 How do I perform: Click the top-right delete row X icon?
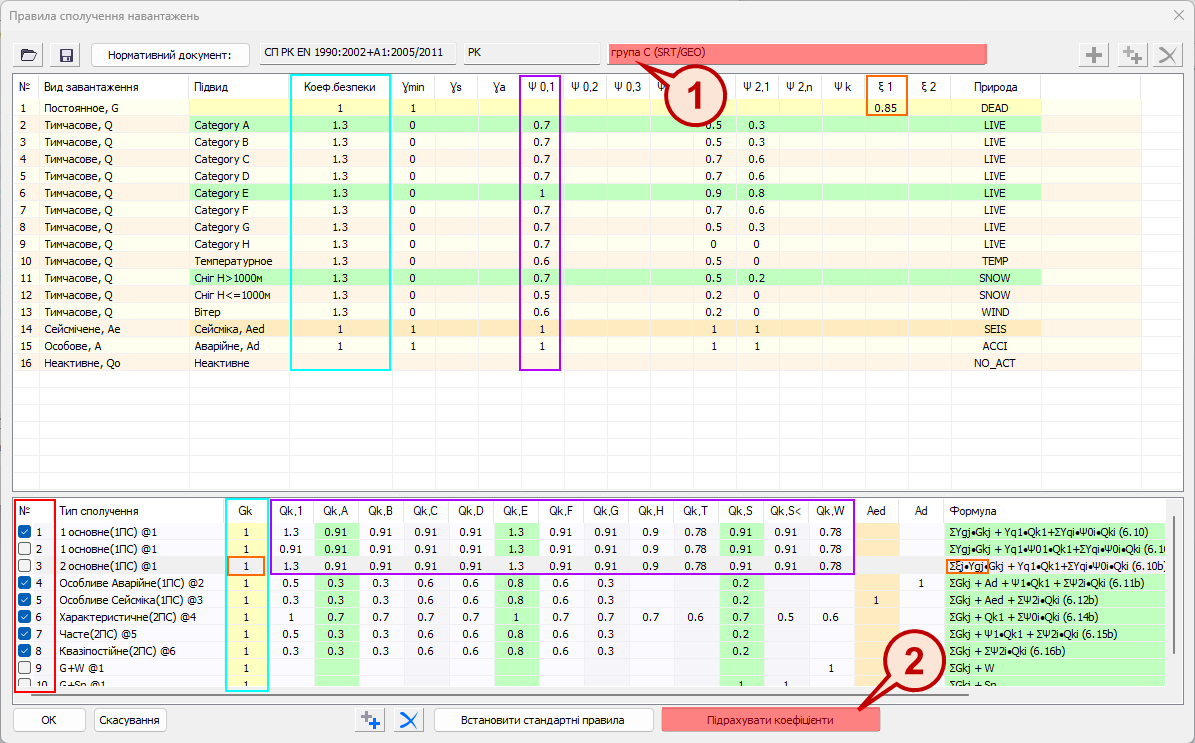click(x=1166, y=55)
